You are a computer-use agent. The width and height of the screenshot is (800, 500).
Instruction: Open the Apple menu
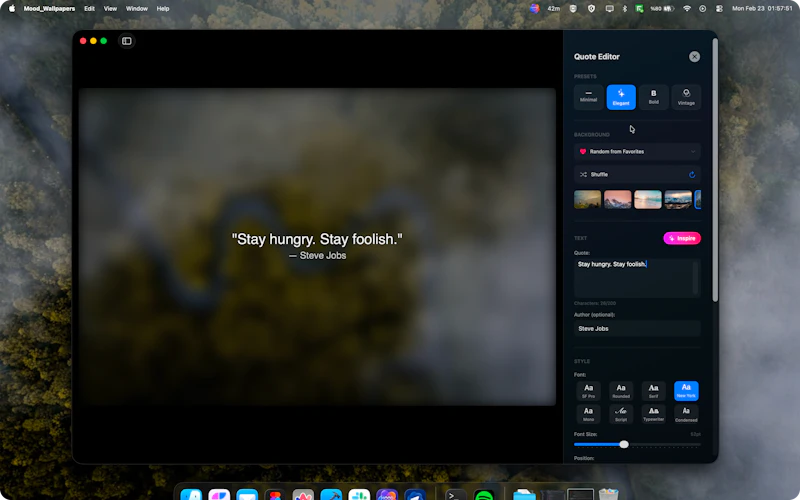pyautogui.click(x=12, y=9)
